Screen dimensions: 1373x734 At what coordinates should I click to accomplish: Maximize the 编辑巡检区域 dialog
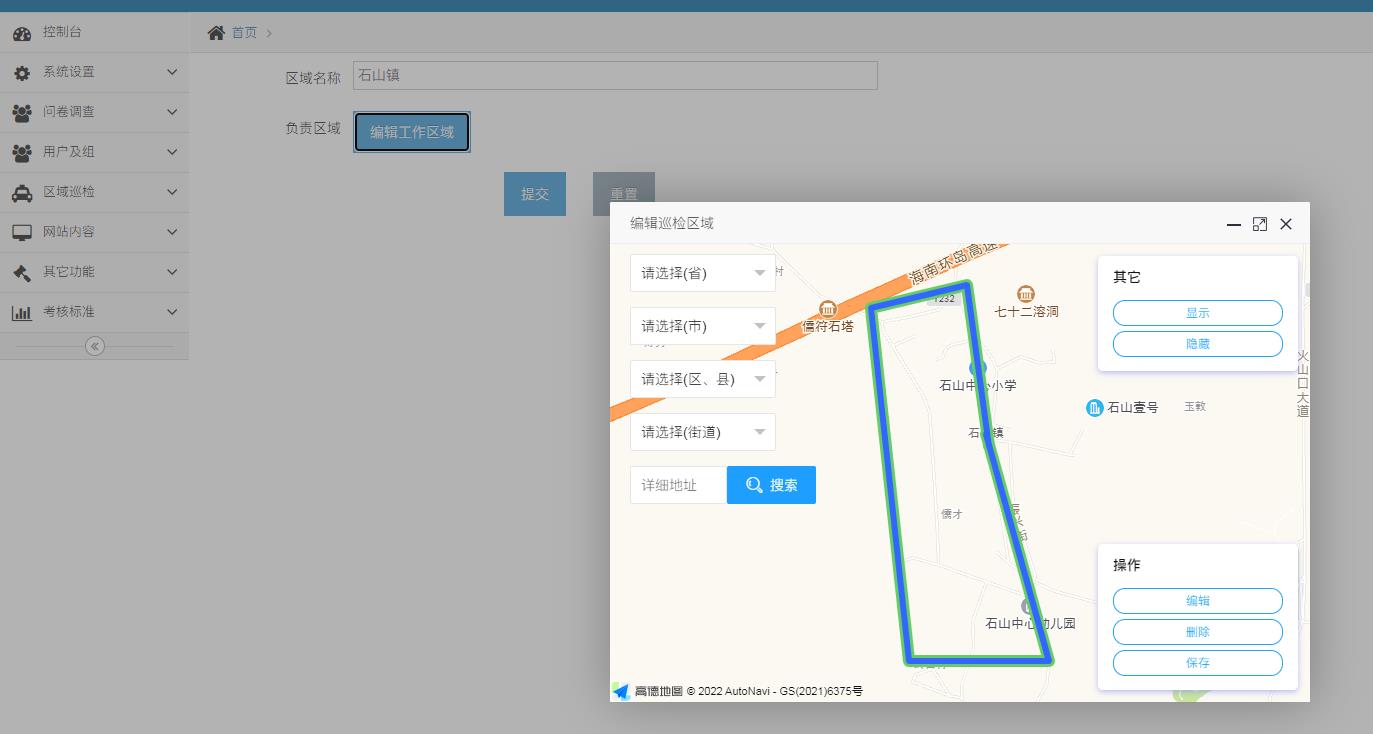pos(1260,224)
